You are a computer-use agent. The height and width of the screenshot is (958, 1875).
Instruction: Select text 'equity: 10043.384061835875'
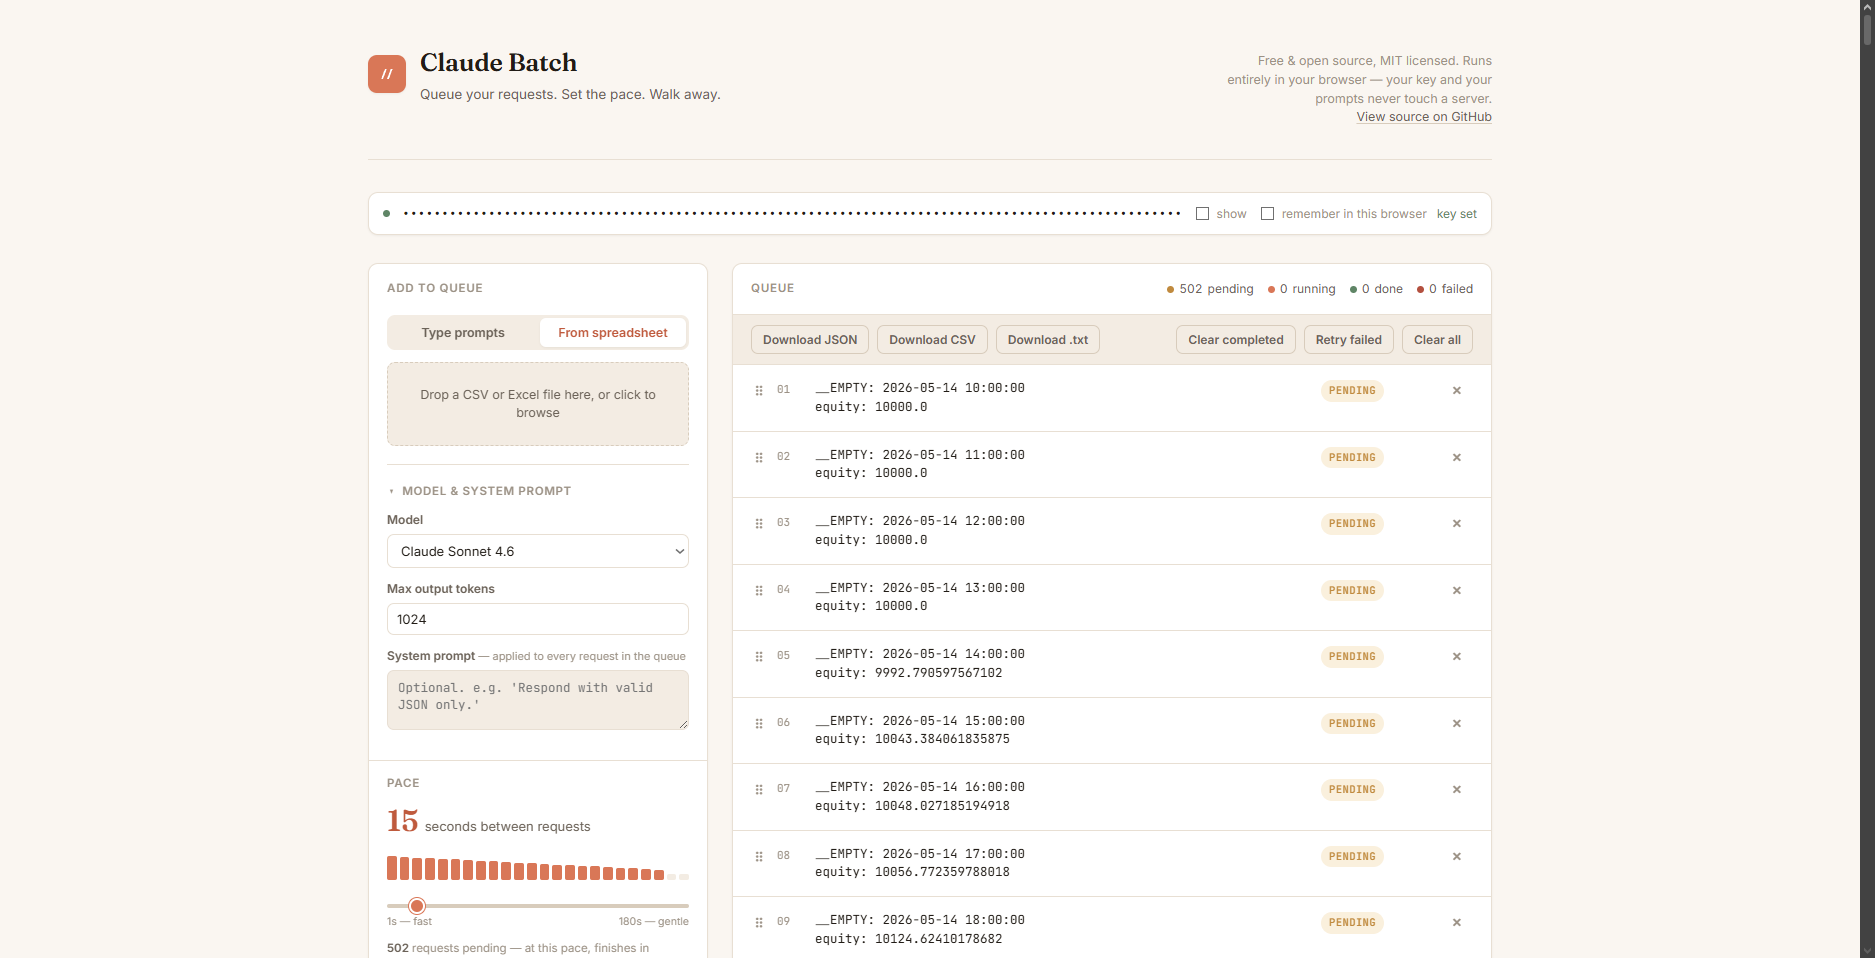click(x=912, y=739)
